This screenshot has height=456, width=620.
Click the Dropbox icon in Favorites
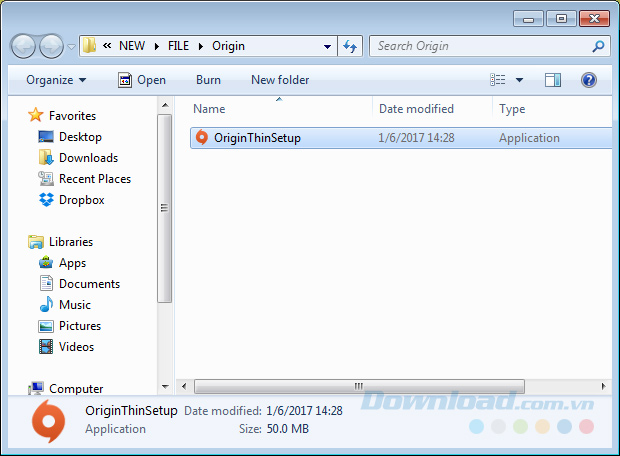coord(46,200)
